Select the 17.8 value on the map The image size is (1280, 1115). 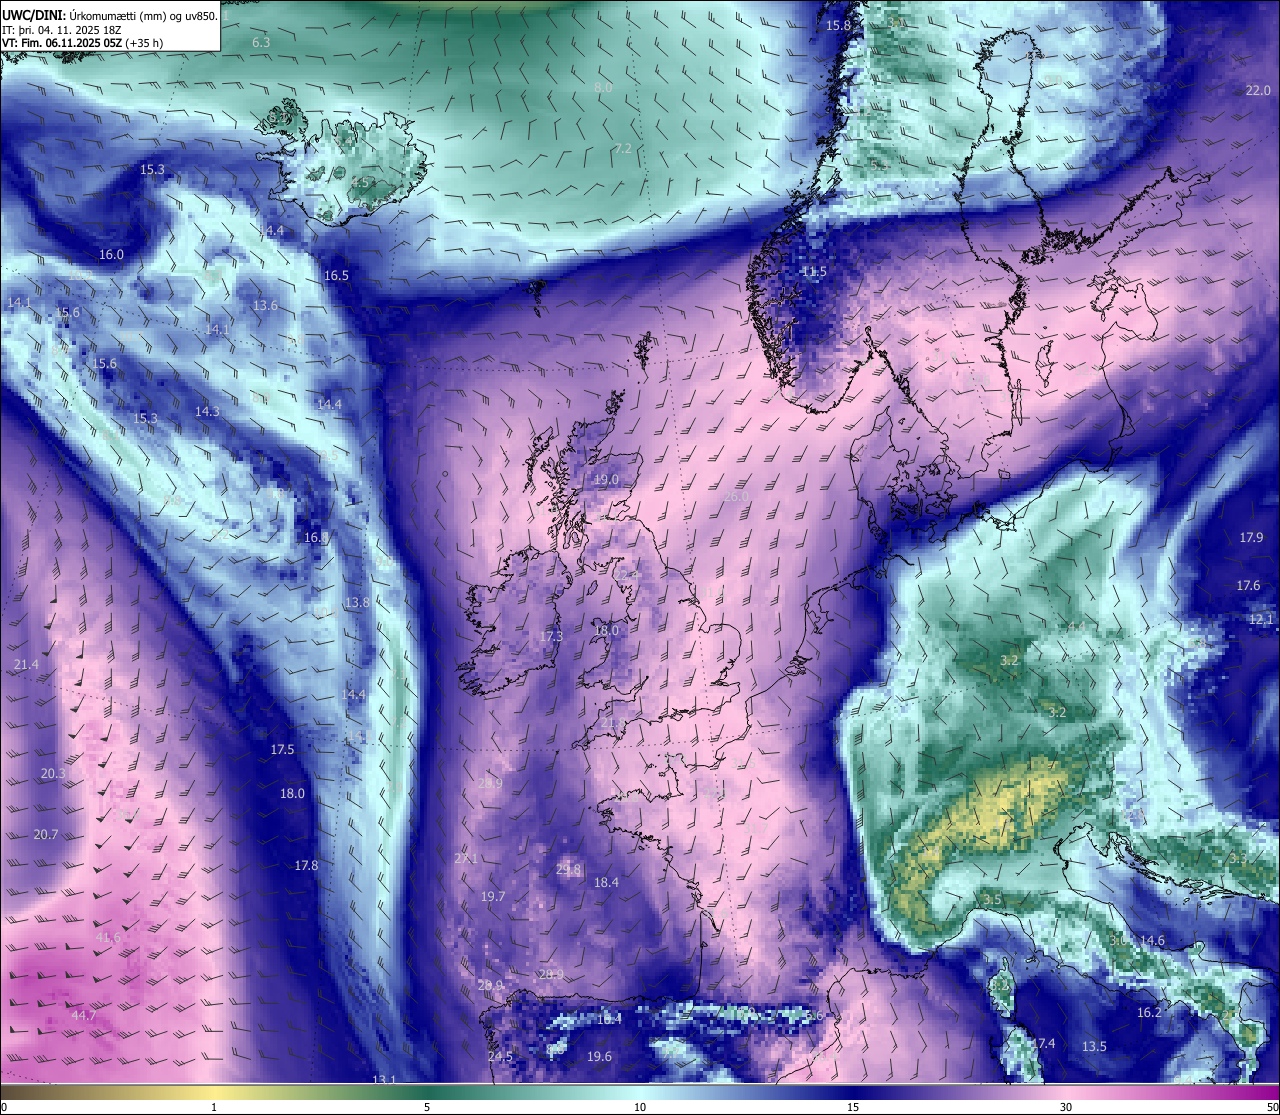[306, 865]
